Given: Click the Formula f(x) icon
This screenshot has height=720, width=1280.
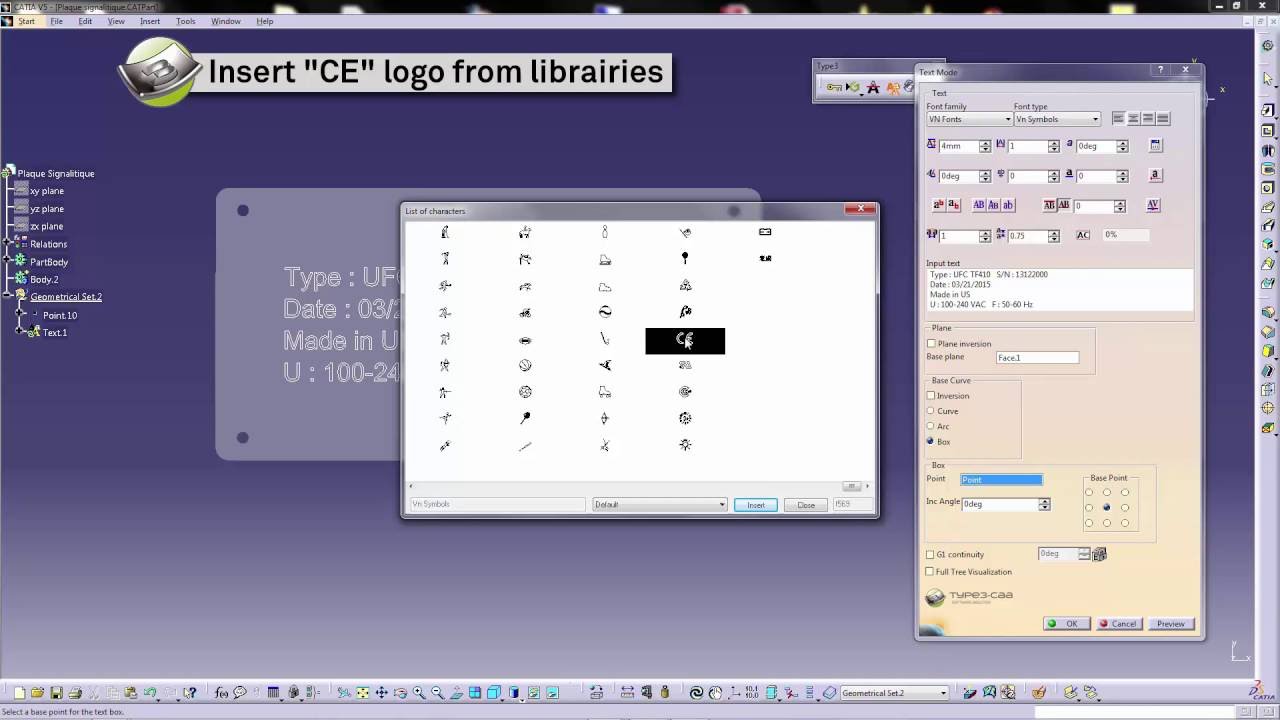Looking at the screenshot, I should 222,692.
